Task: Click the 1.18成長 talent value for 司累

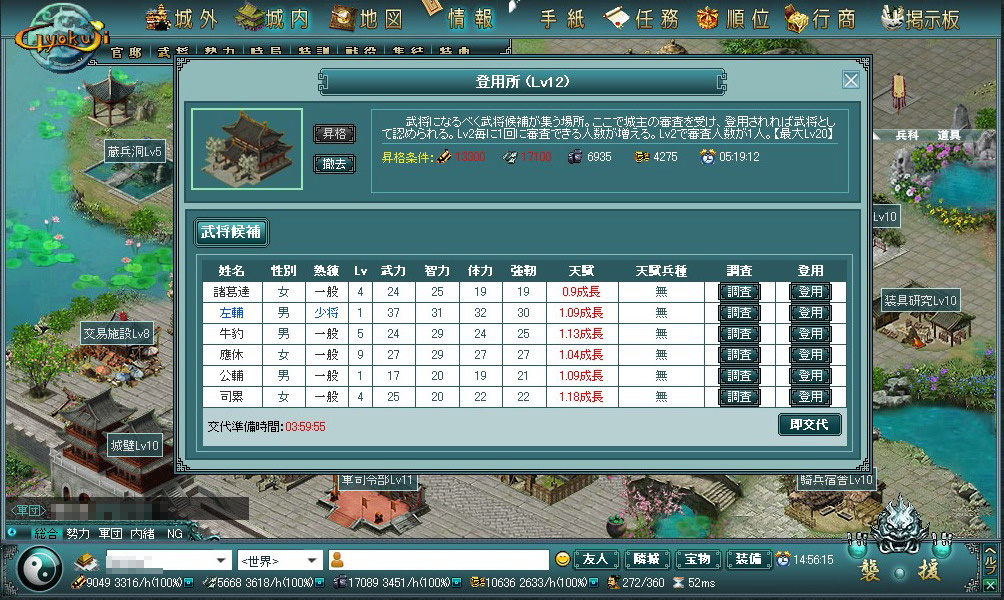Action: [x=581, y=397]
